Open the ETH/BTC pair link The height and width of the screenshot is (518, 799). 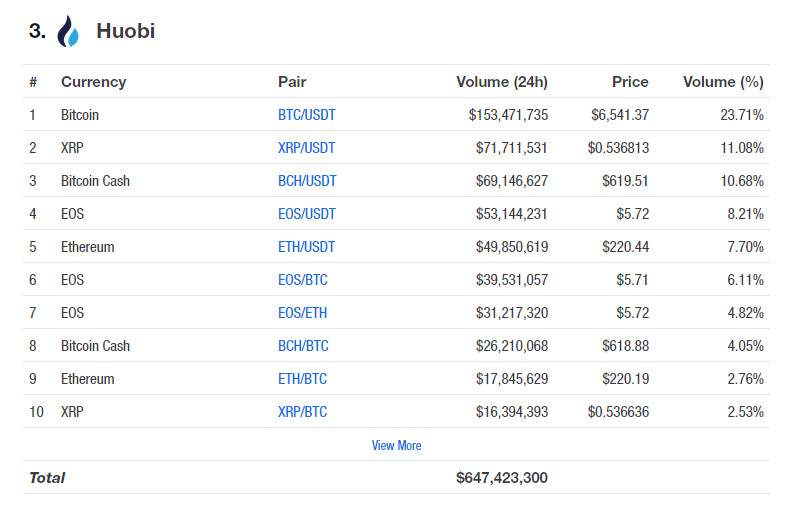pos(302,379)
